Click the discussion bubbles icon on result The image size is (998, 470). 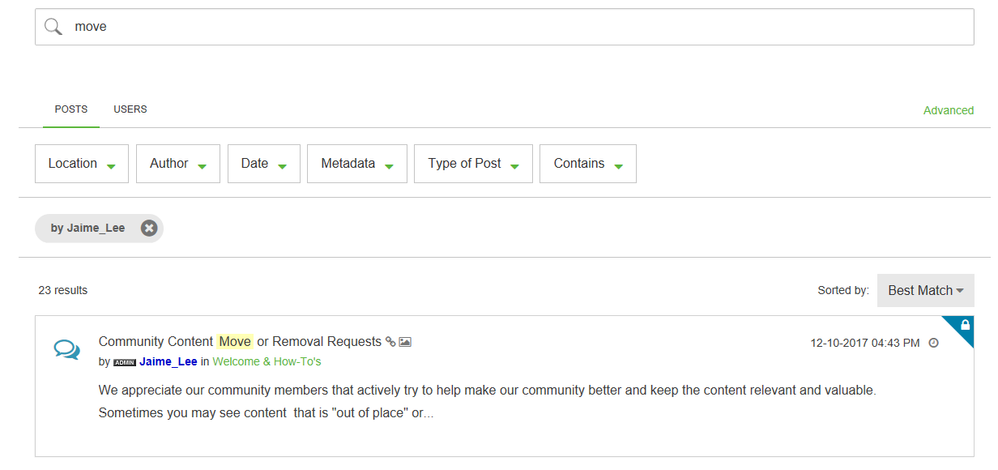coord(67,350)
